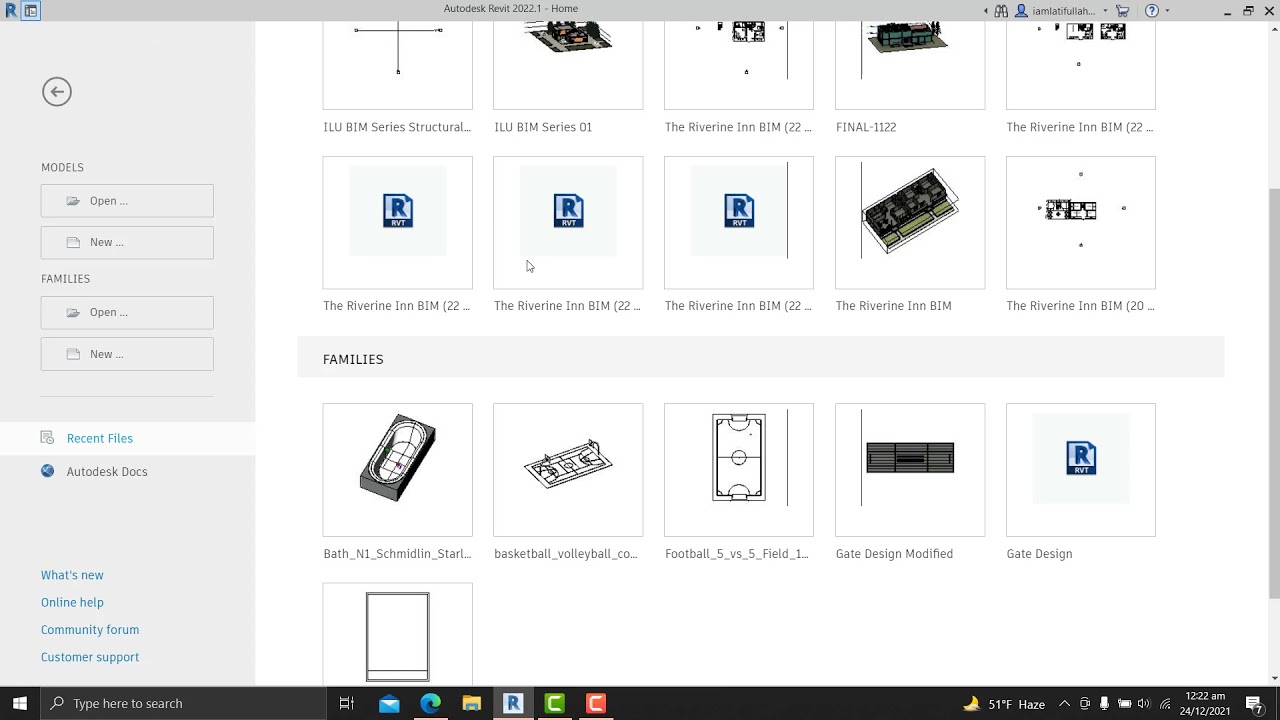Viewport: 1280px width, 720px height.
Task: Select Recent Files in the sidebar
Action: click(127, 438)
